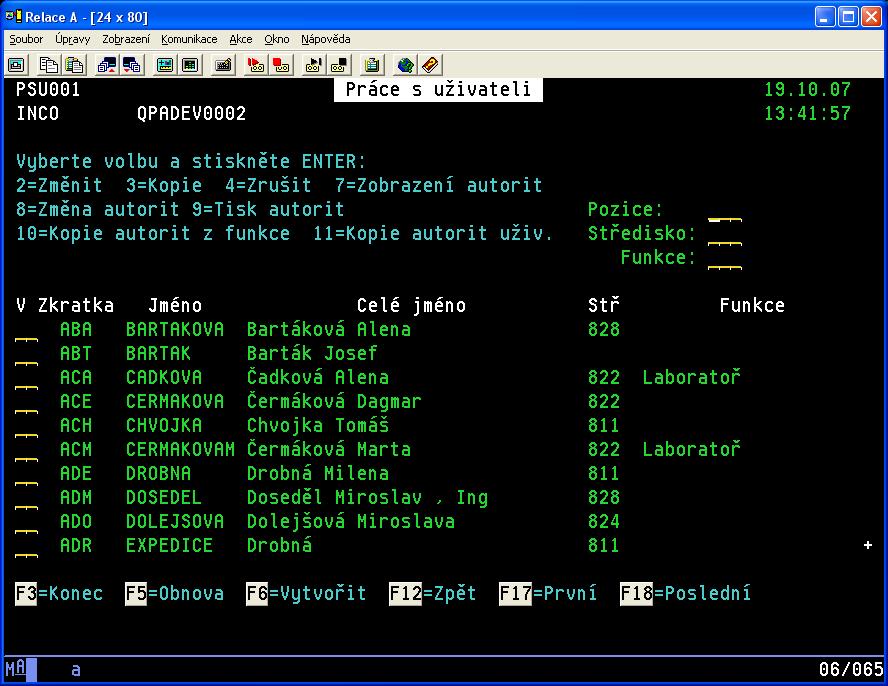Click the F3=Konec function key
The image size is (888, 686).
59,593
